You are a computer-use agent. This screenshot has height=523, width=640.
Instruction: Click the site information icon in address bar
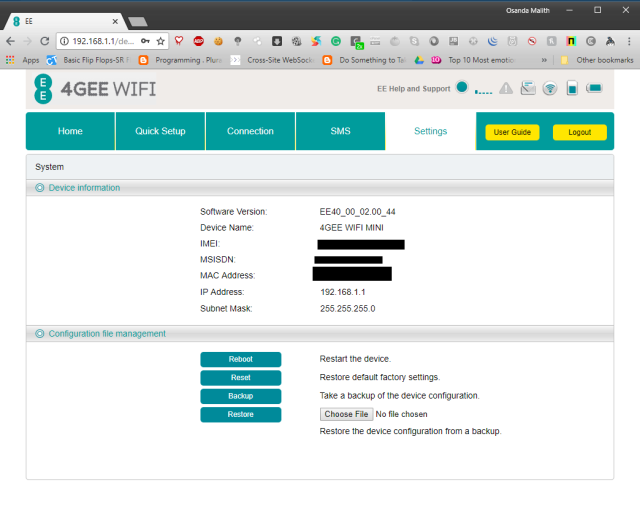tap(64, 41)
